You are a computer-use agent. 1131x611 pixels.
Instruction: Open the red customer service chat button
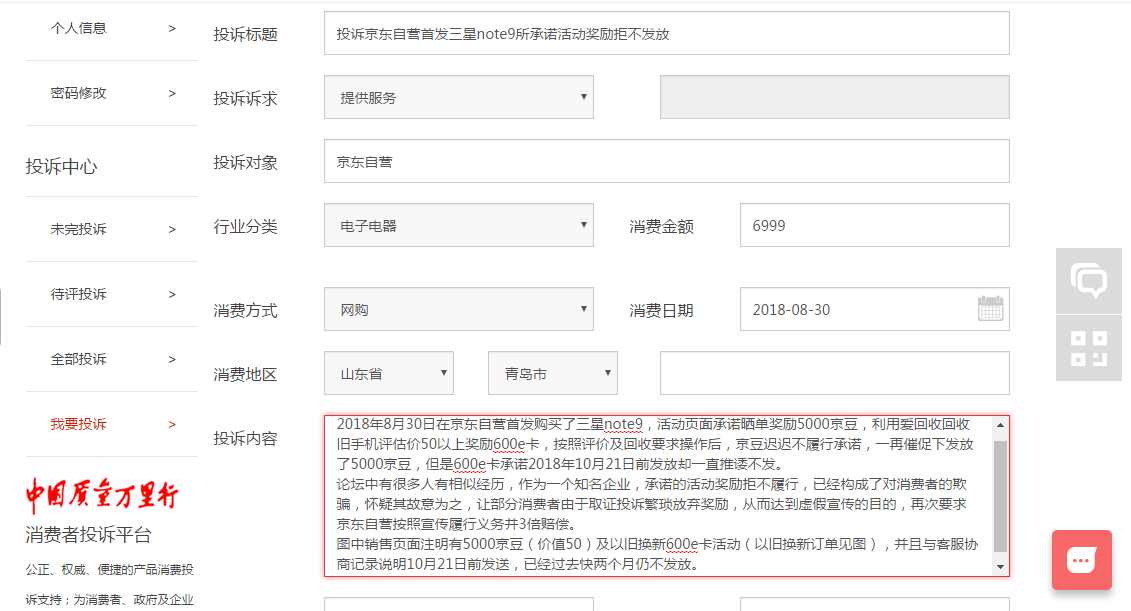click(1081, 560)
